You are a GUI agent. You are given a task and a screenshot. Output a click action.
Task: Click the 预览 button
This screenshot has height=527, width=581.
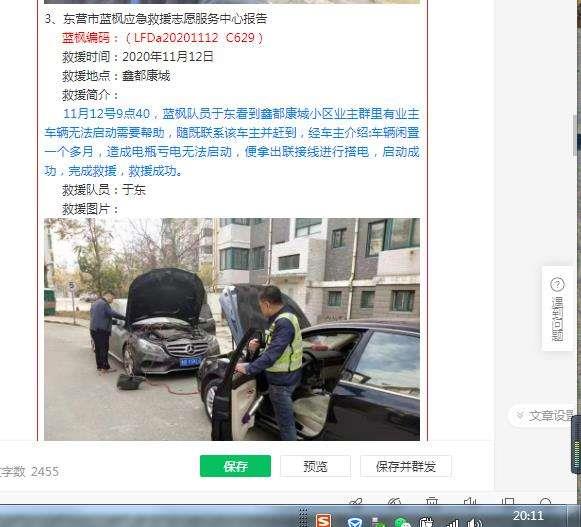[315, 466]
